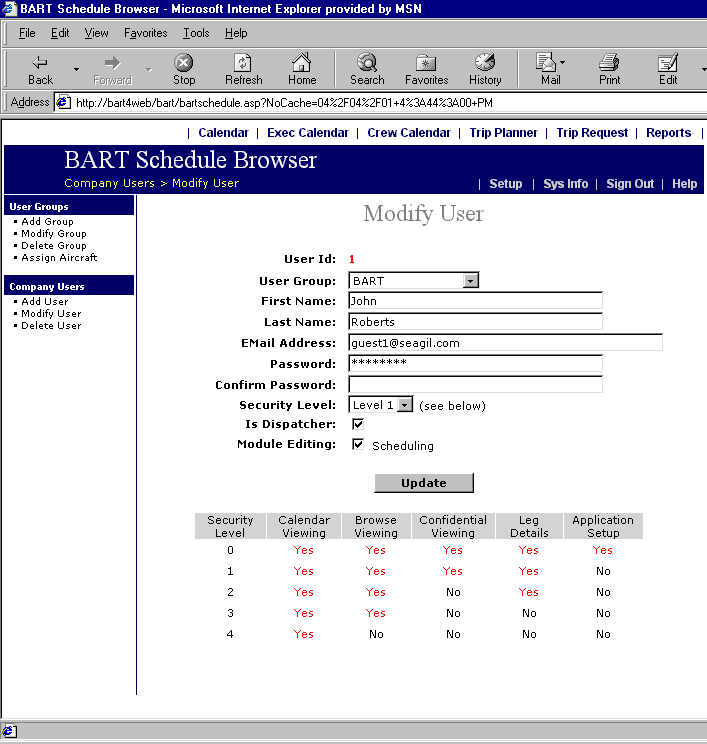Click the Mail toolbar icon
Viewport: 707px width, 744px height.
546,62
